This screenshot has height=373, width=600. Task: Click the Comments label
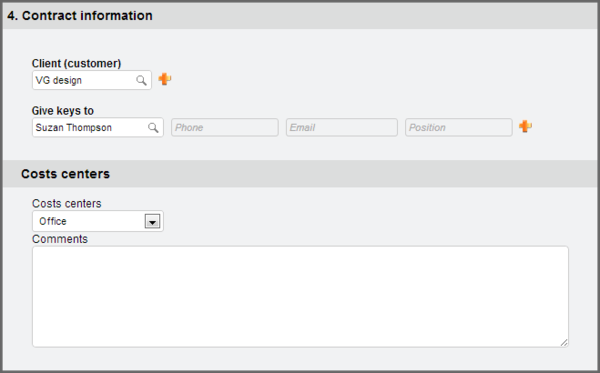point(60,239)
